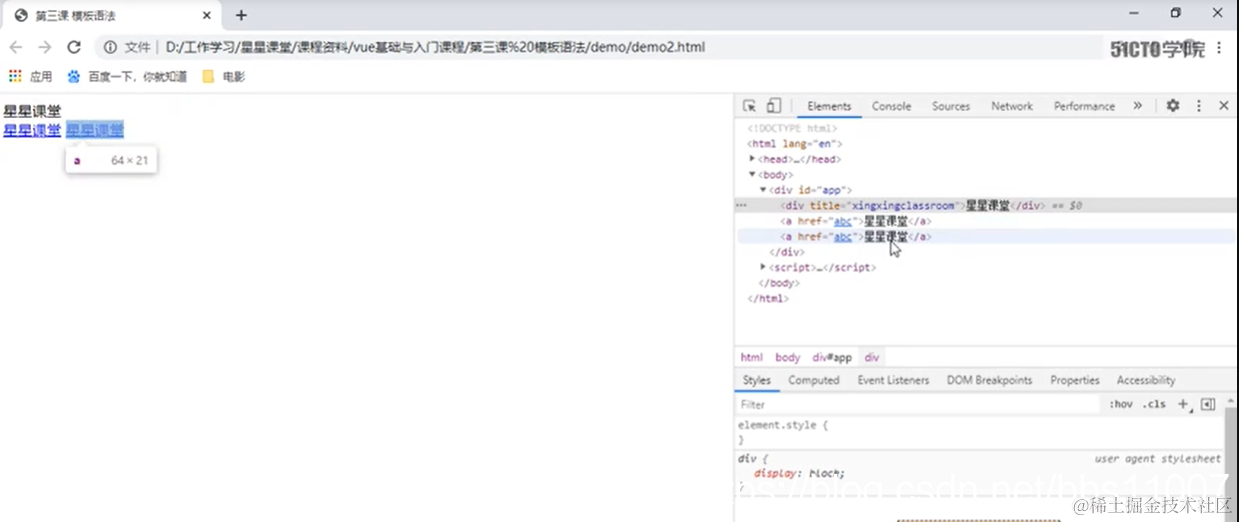Switch to the Performance tab
Image resolution: width=1239 pixels, height=522 pixels.
1084,106
